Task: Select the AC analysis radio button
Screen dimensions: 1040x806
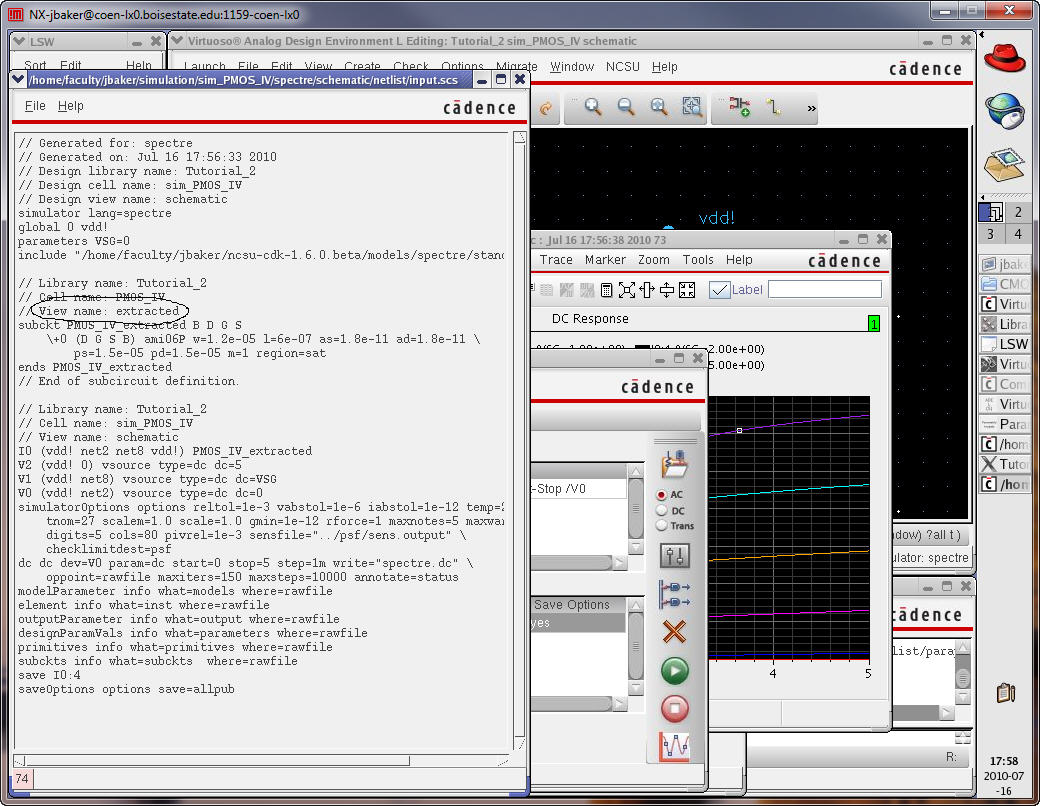Action: click(662, 495)
